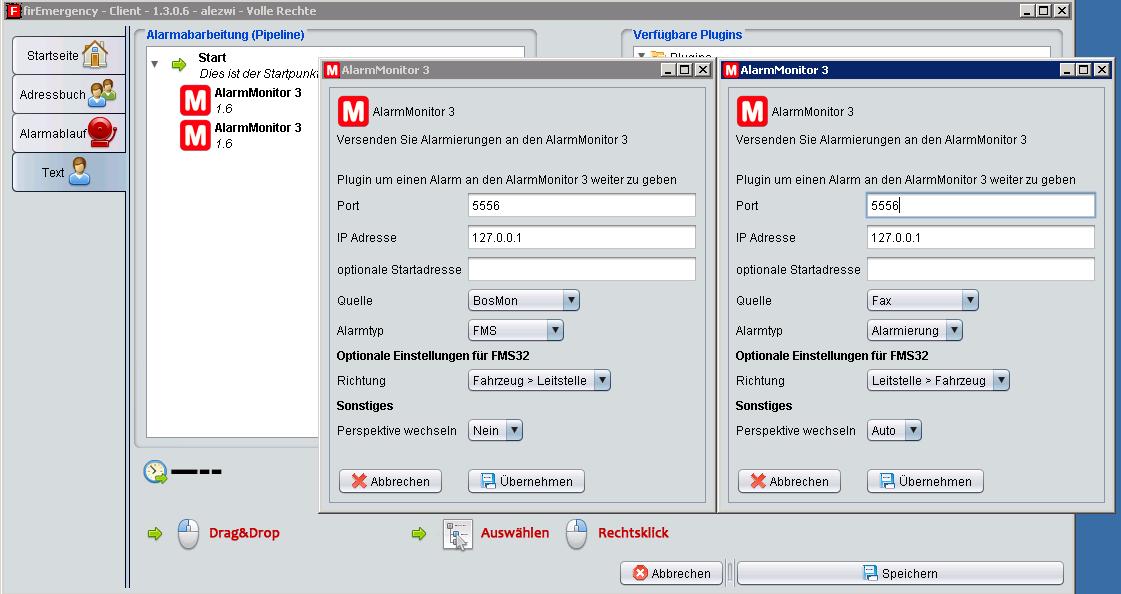Screen dimensions: 1121x594
Task: Click the floppy disk icon on Speichern
Action: pyautogui.click(x=870, y=573)
